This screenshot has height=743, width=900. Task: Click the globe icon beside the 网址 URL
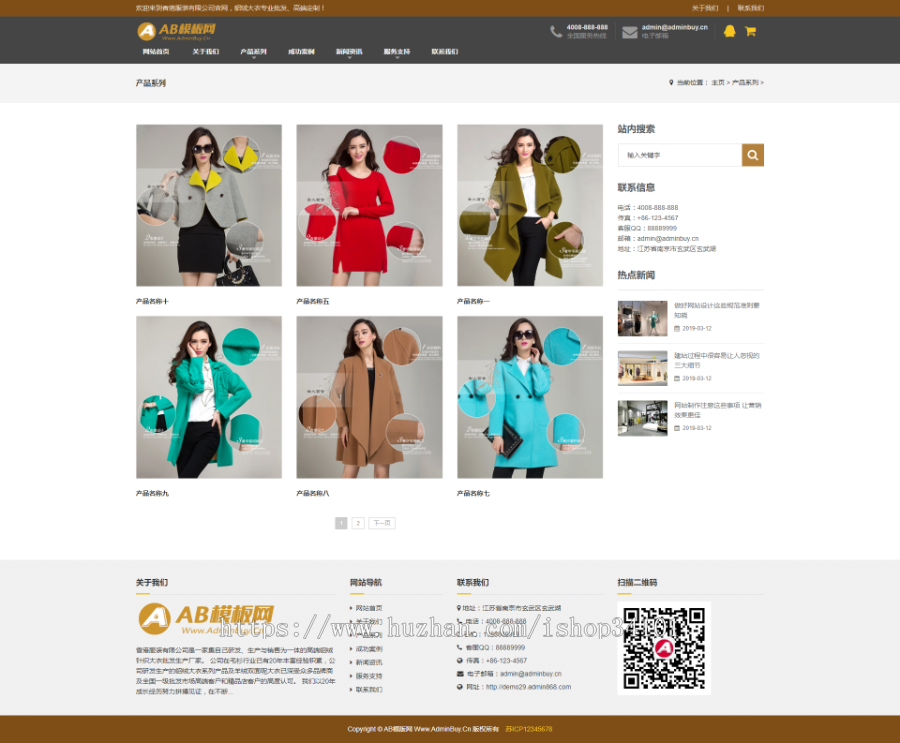tap(458, 687)
